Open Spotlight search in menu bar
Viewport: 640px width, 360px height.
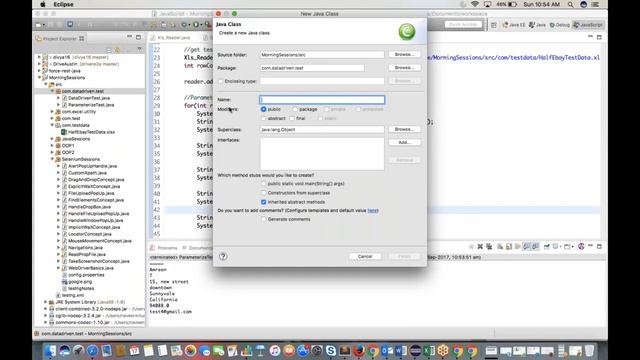pyautogui.click(x=570, y=4)
